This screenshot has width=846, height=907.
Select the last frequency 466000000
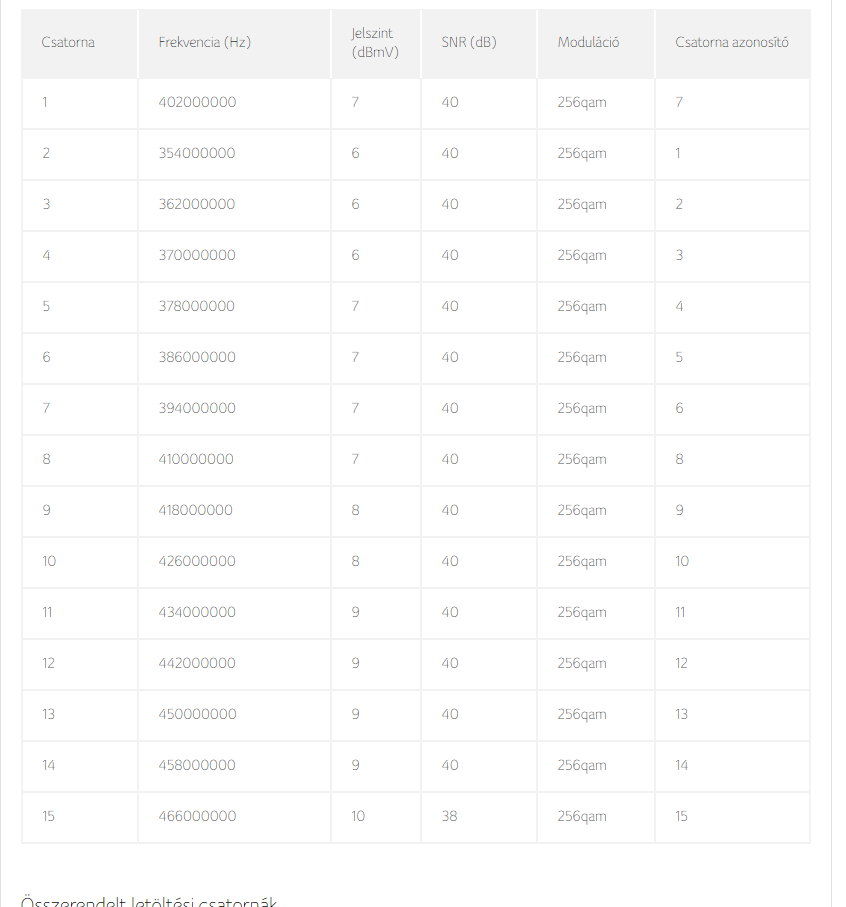coord(197,816)
